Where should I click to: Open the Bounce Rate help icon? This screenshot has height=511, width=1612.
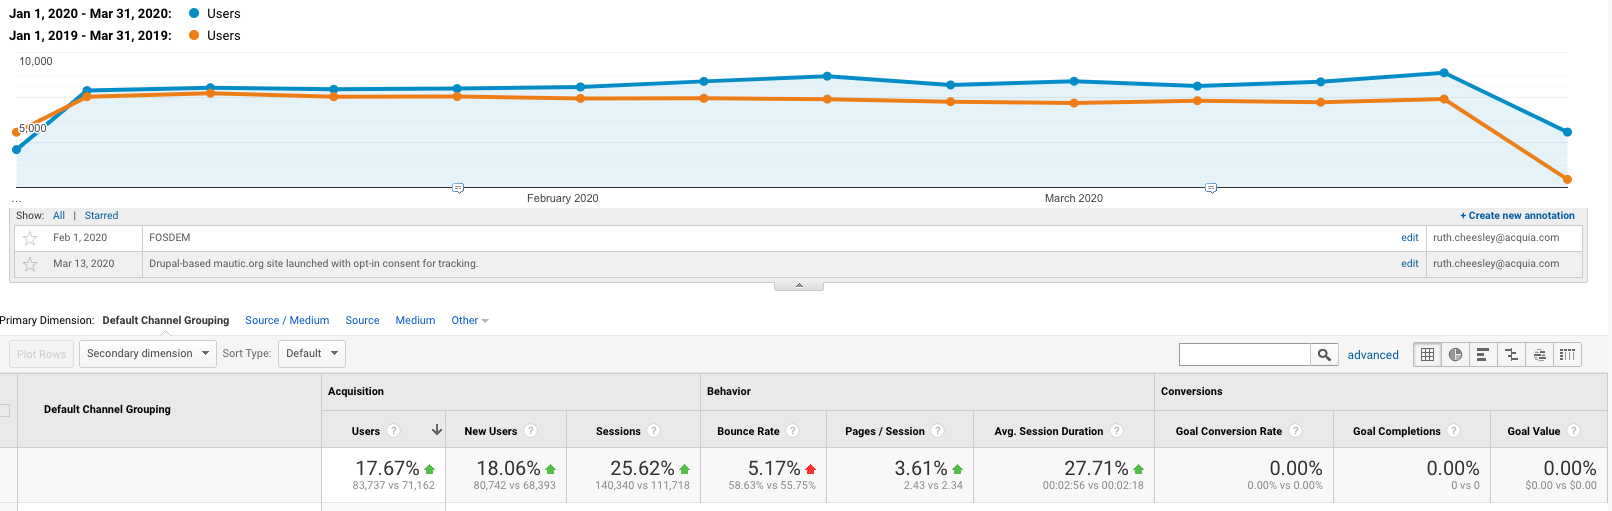pos(793,431)
